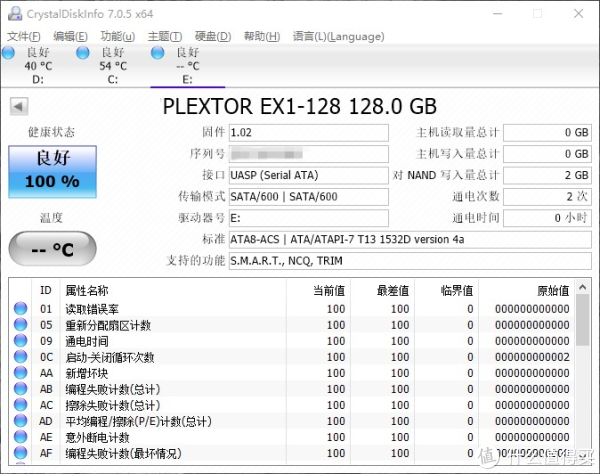600x474 pixels.
Task: Click raw value 000000000002 in row 0C
Action: pos(532,357)
